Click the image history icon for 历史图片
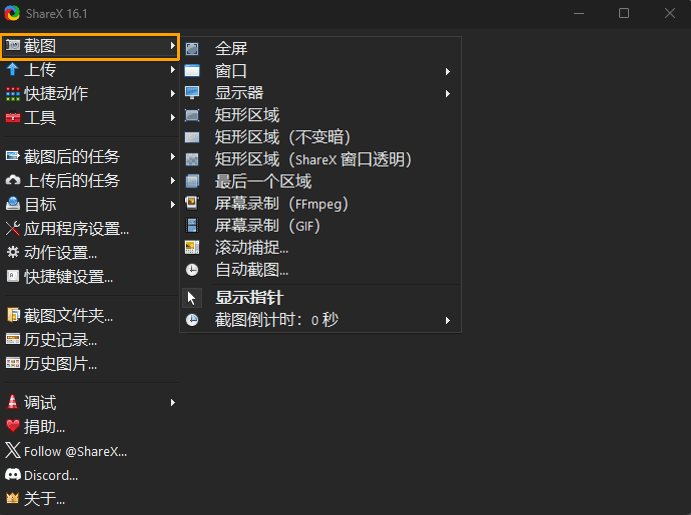Viewport: 691px width, 515px height. [x=13, y=363]
